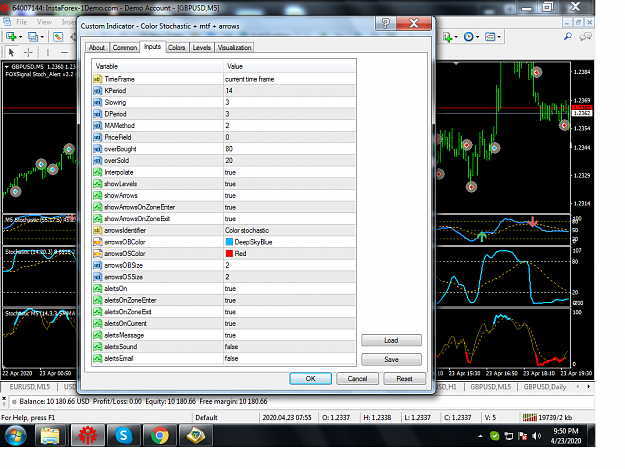Click the Save button

(x=391, y=359)
